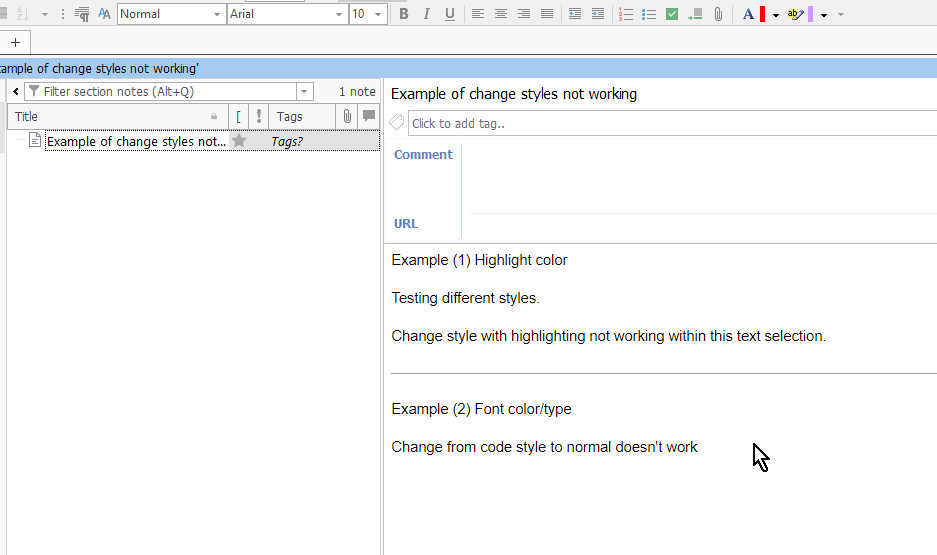The height and width of the screenshot is (555, 937).
Task: Open the Arial font name dropdown
Action: pyautogui.click(x=339, y=14)
